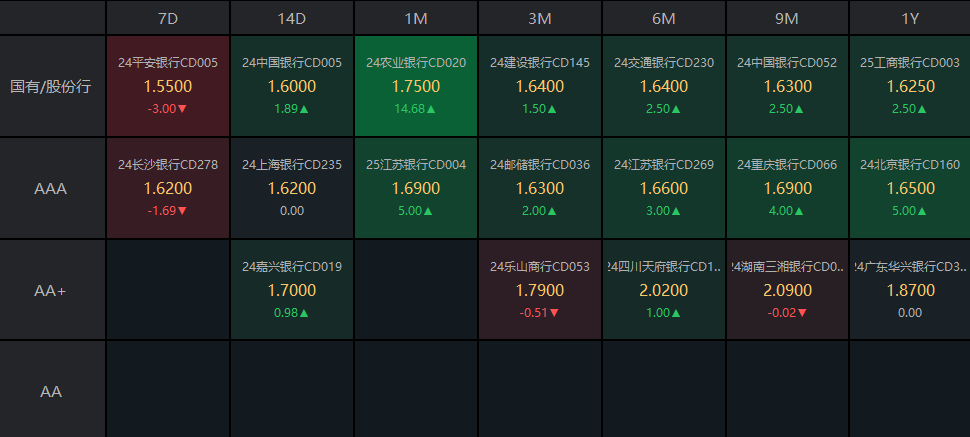The height and width of the screenshot is (437, 970).
Task: Open the 24重庆银行CD066 quote cell
Action: 787,188
